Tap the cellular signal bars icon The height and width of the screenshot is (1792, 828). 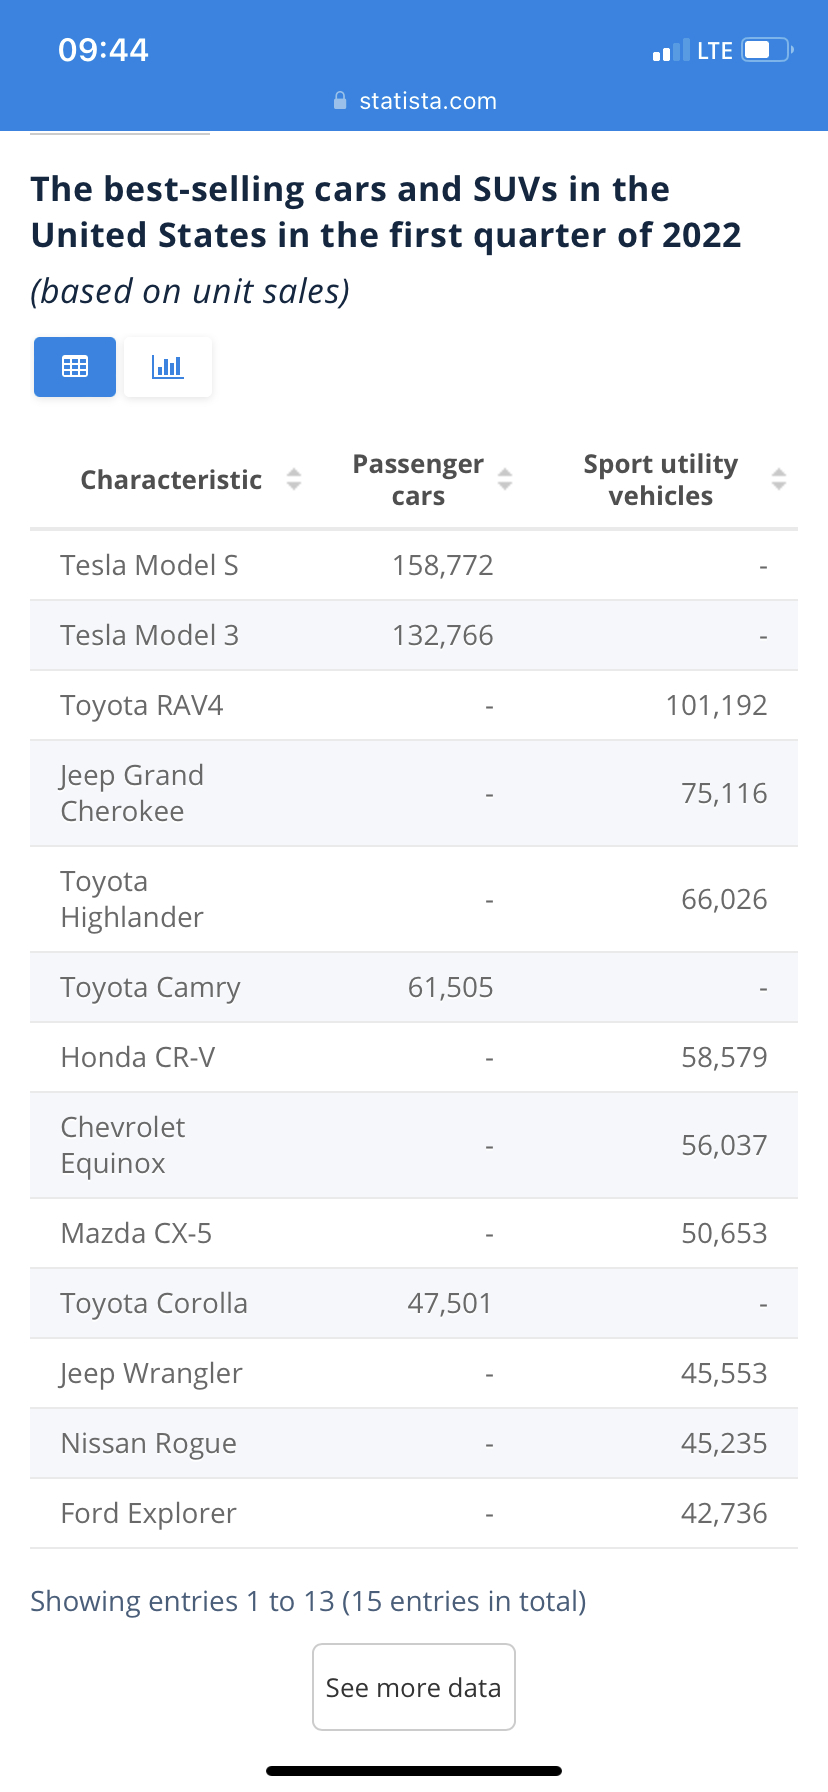[x=670, y=51]
